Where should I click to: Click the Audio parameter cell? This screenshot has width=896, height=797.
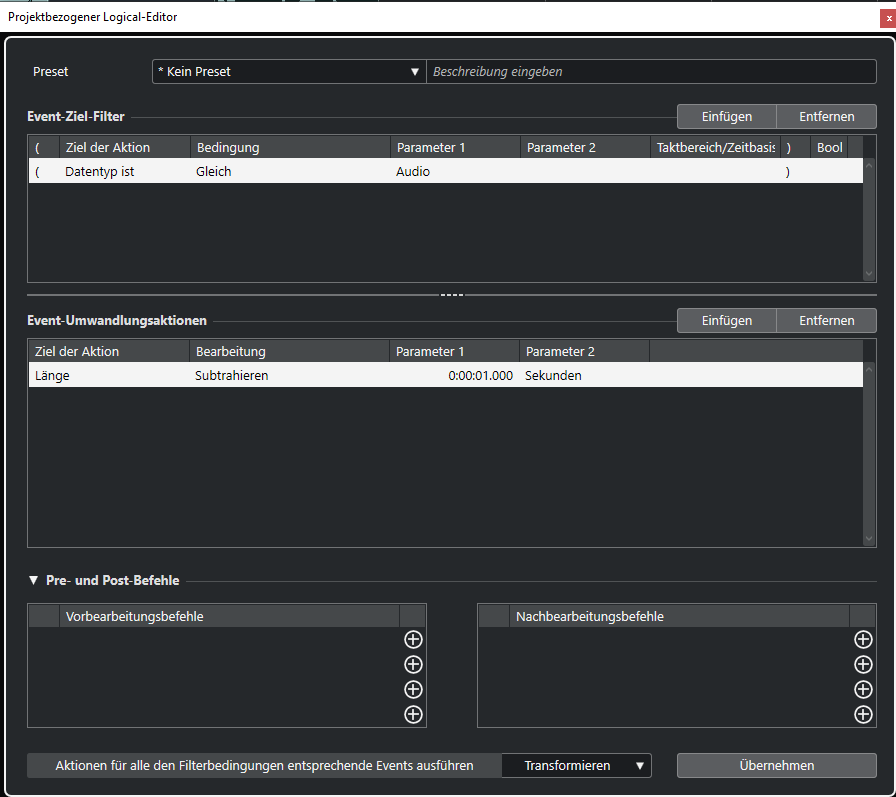455,171
